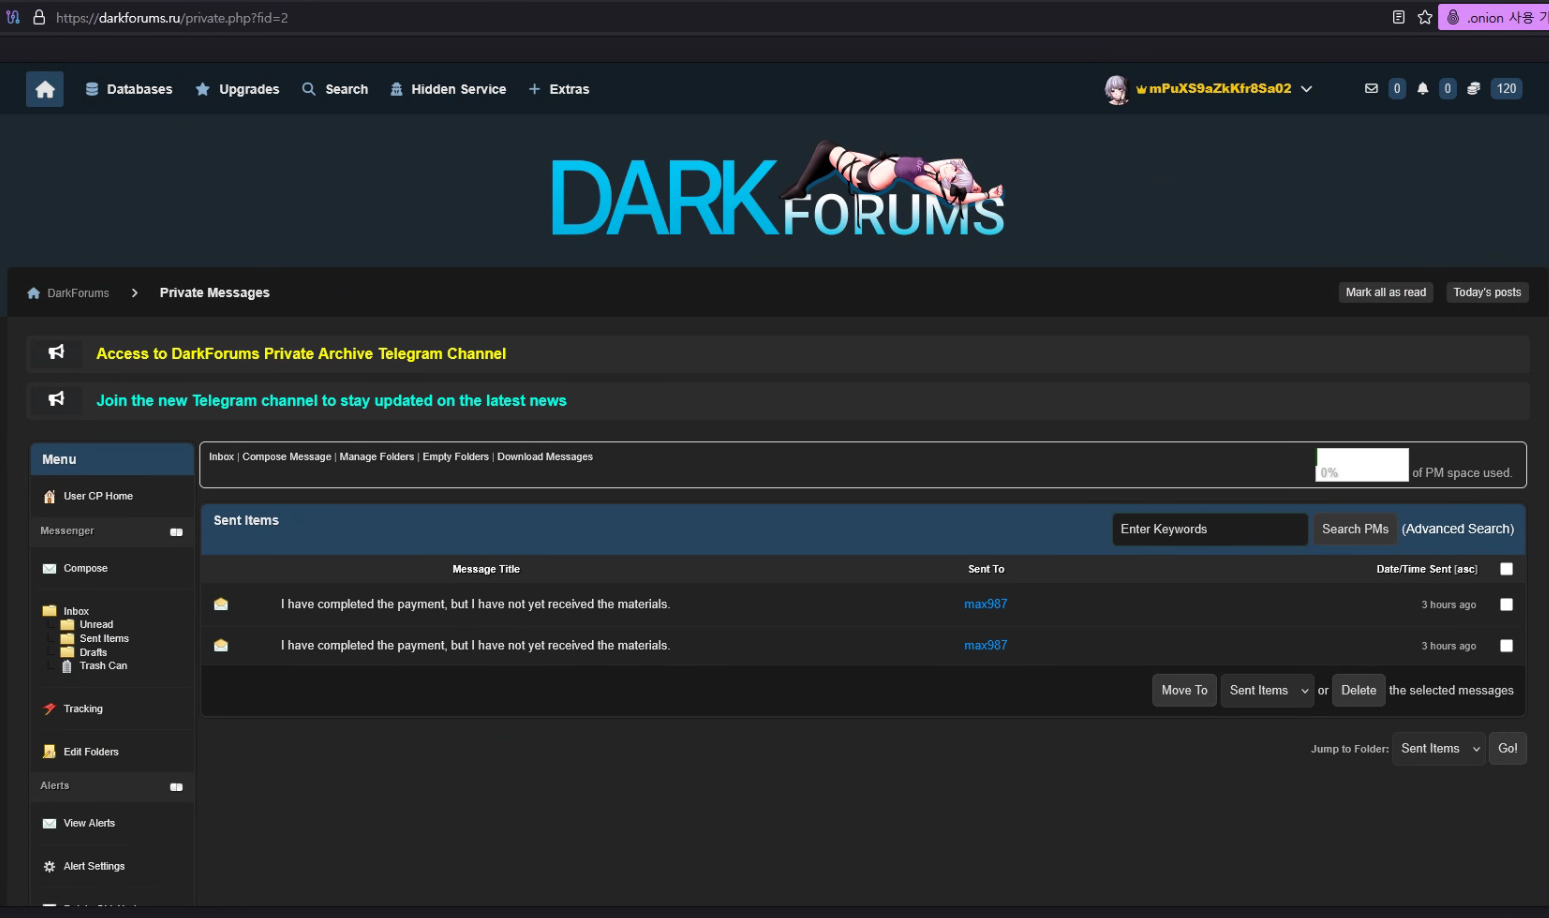Screen dimensions: 1549x918
Task: Open Edit Folders in the sidebar
Action: pyautogui.click(x=91, y=752)
